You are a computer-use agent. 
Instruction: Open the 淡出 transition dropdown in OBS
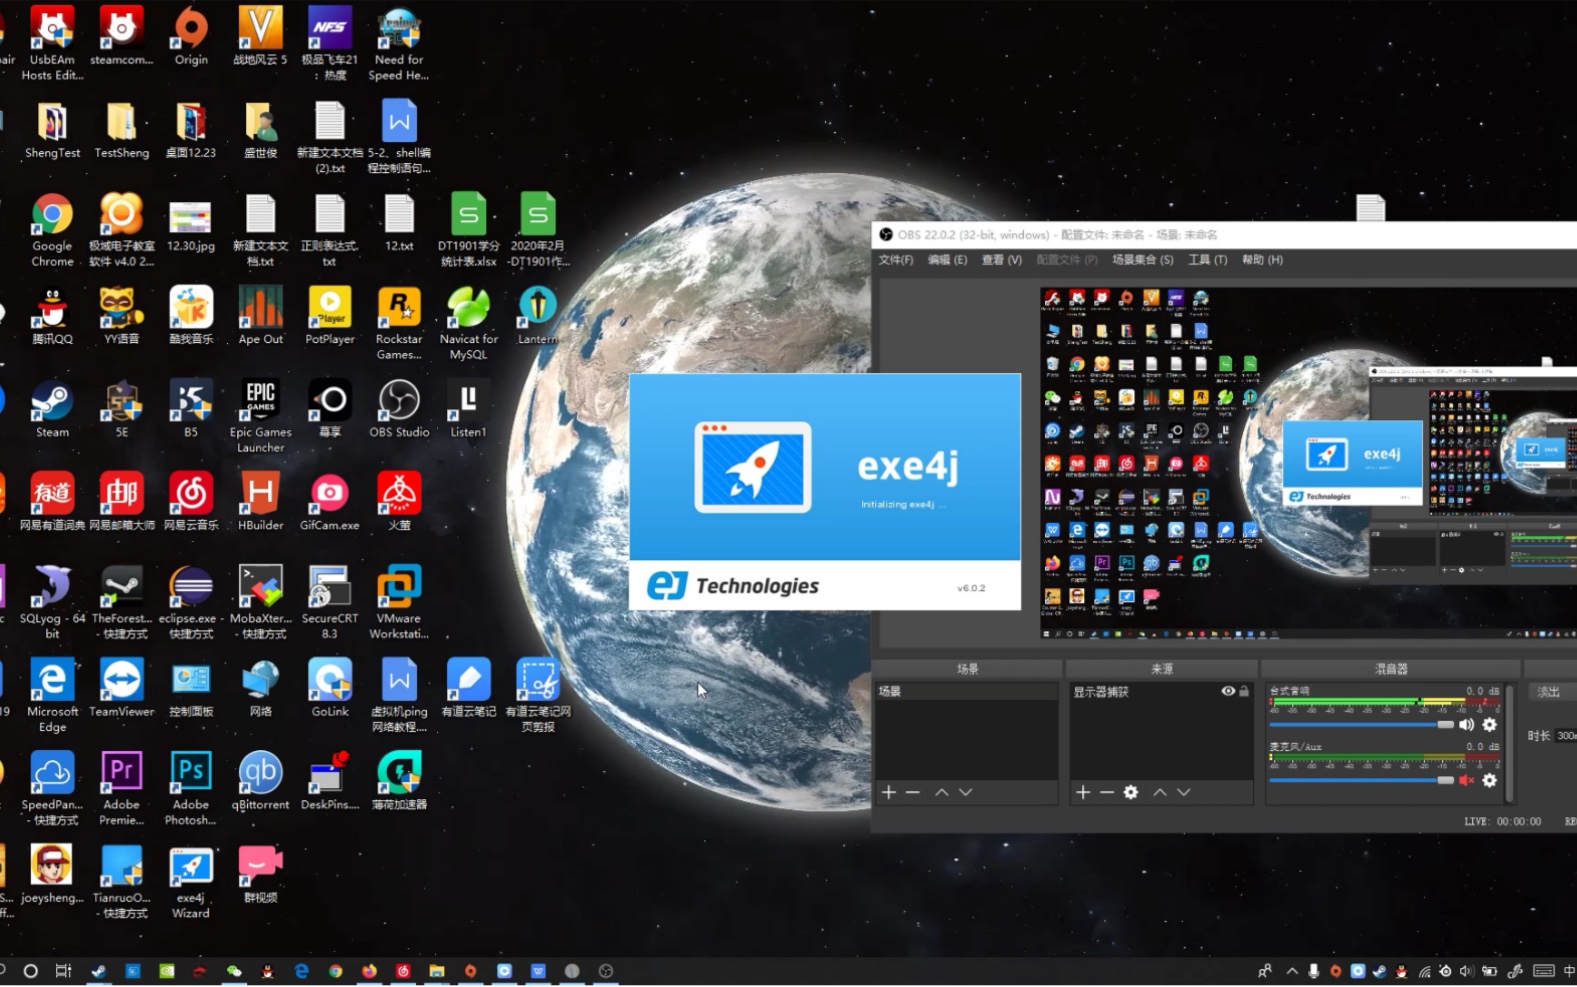tap(1555, 692)
